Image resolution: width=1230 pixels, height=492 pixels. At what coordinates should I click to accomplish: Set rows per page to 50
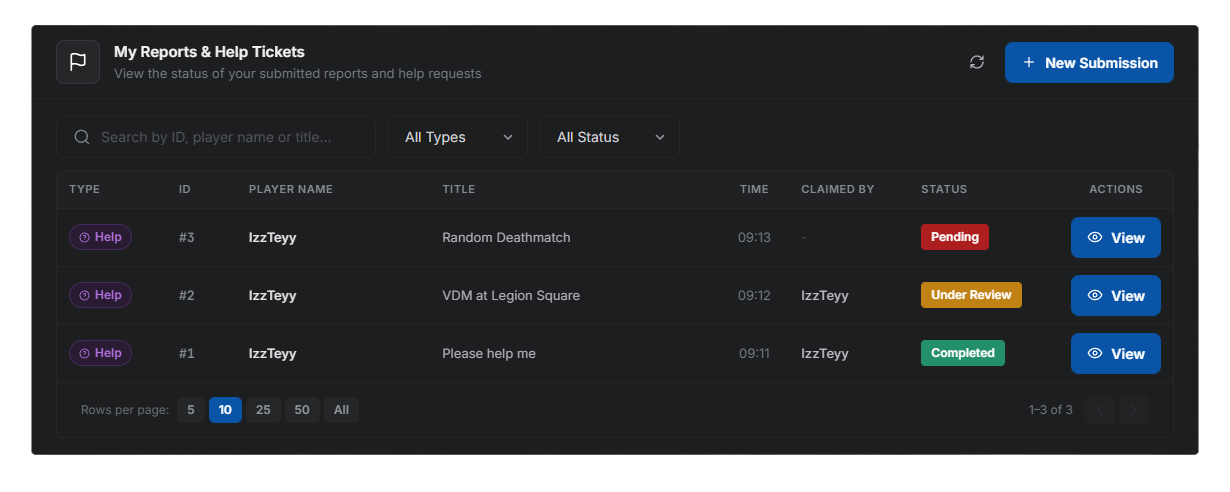pos(302,410)
